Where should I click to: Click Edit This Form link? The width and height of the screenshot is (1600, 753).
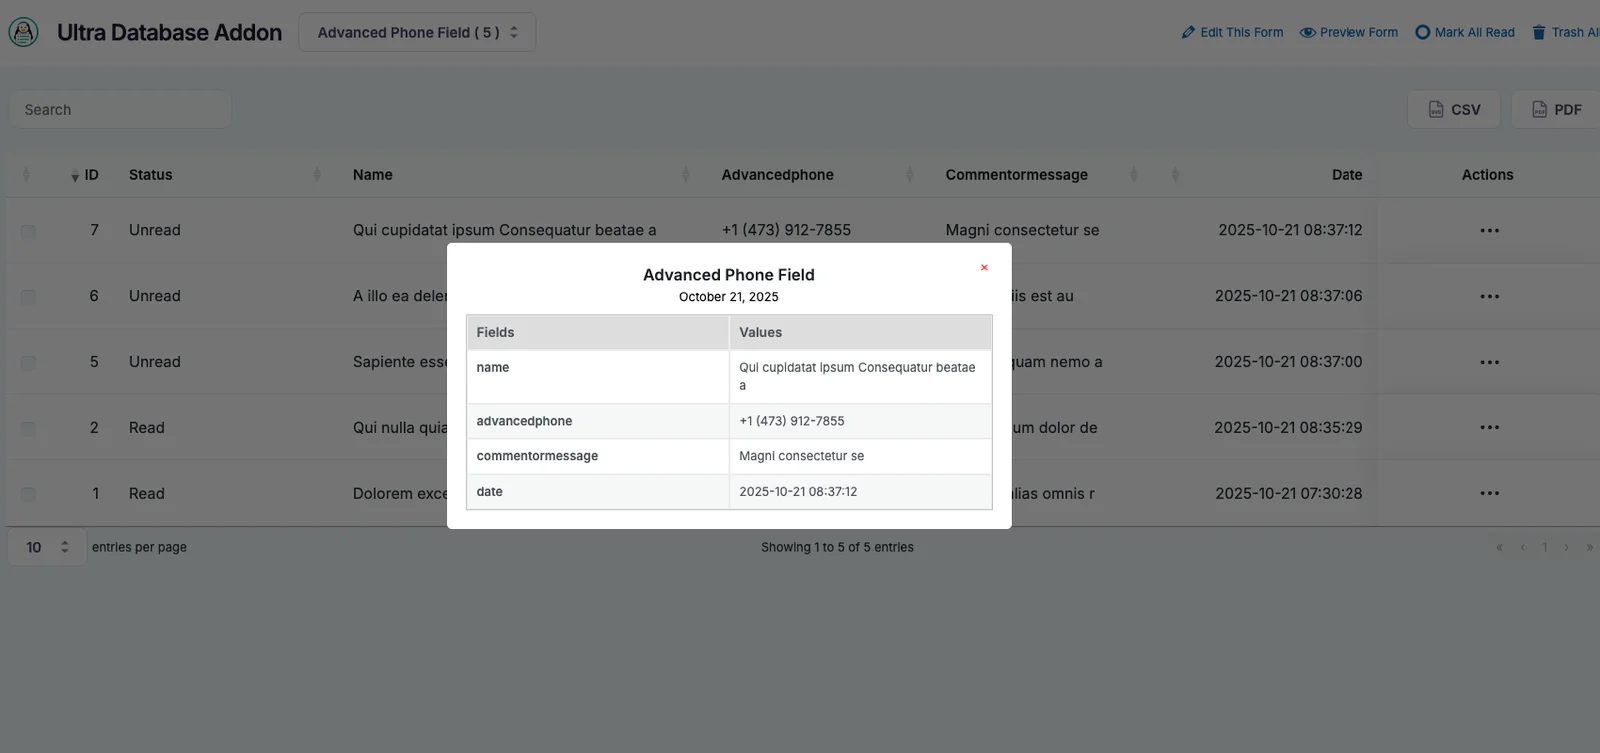pyautogui.click(x=1232, y=32)
